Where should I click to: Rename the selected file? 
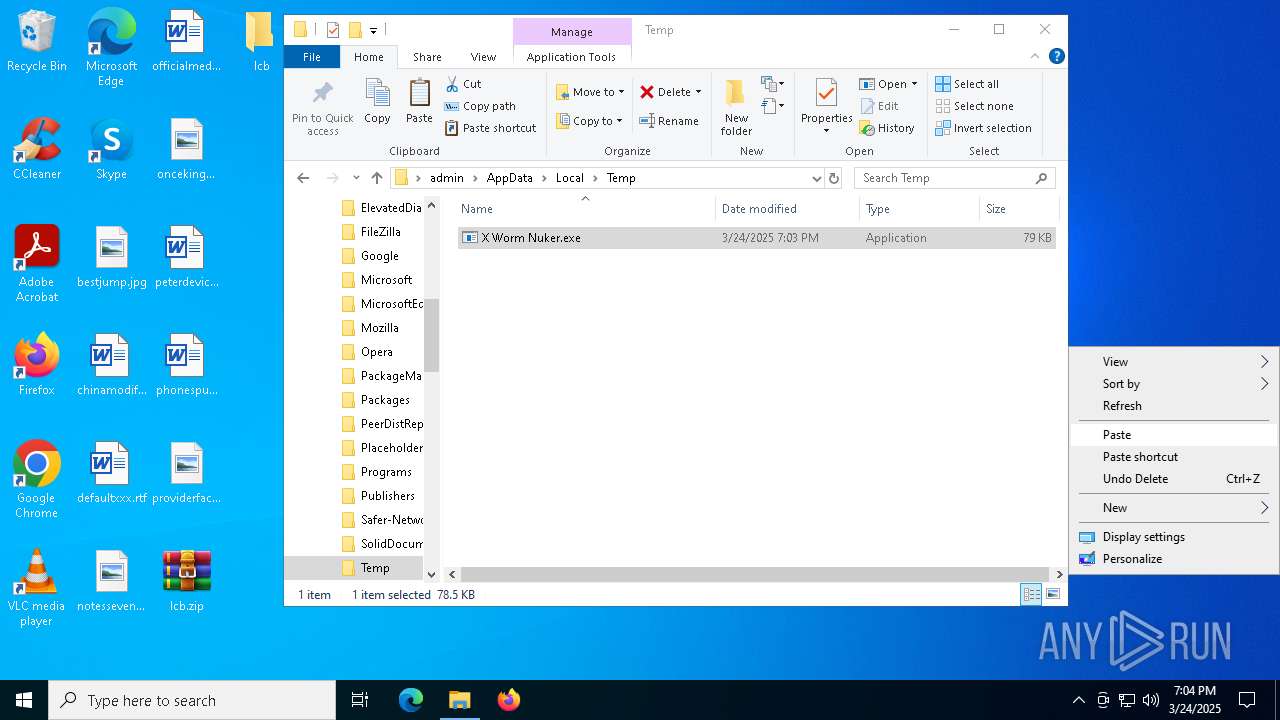(x=669, y=121)
